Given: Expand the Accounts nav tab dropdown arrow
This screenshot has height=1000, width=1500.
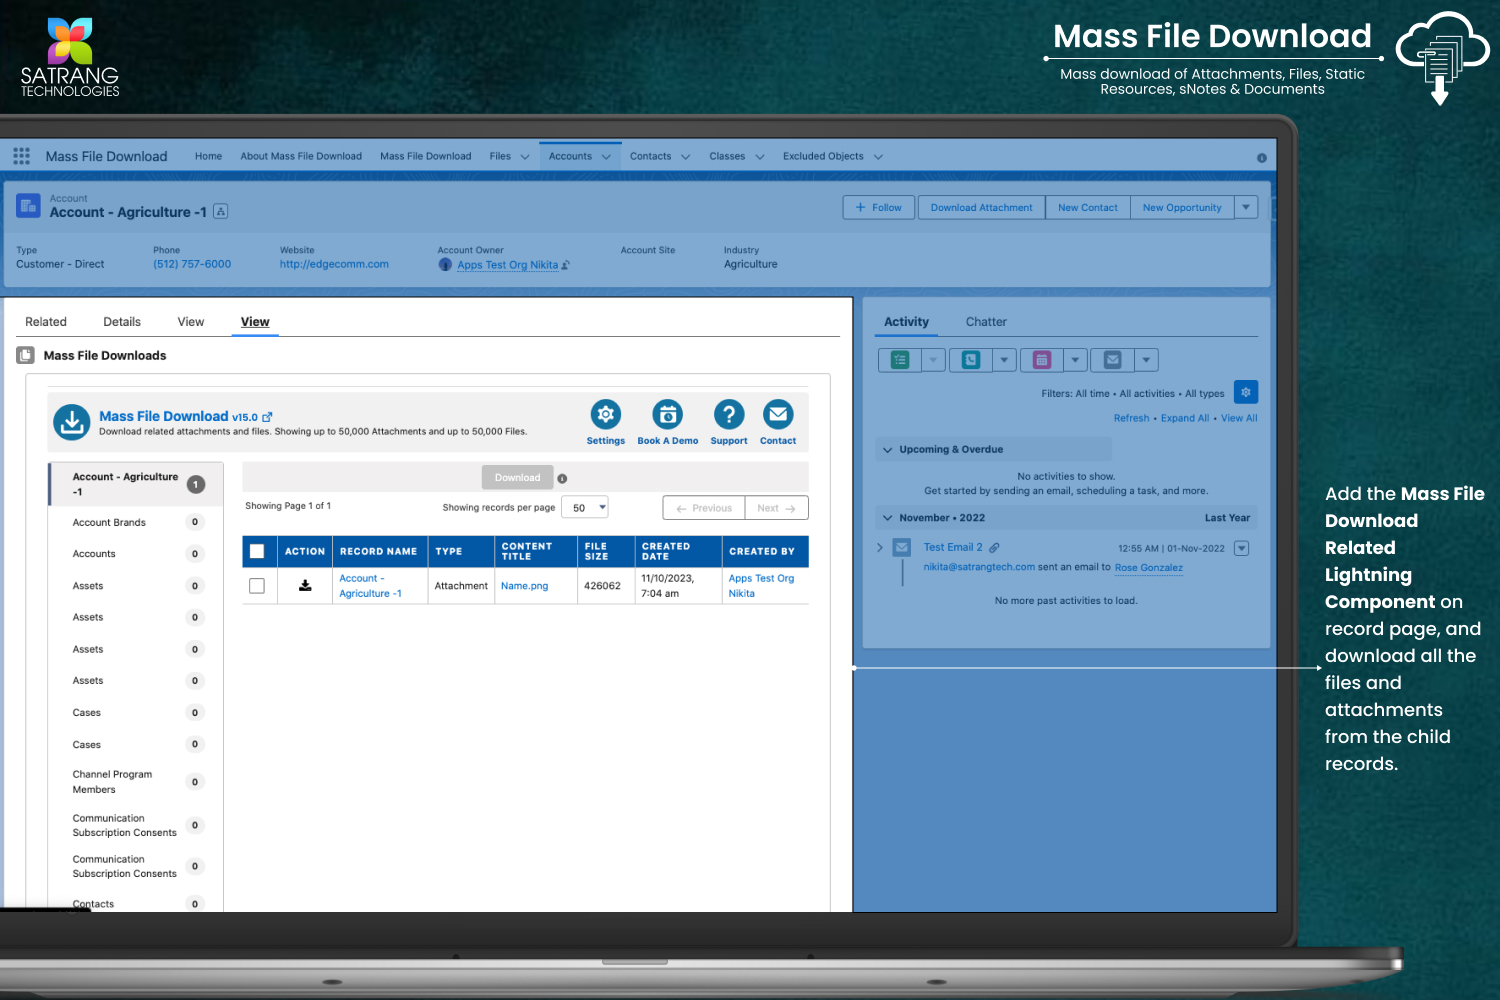Looking at the screenshot, I should coord(606,157).
